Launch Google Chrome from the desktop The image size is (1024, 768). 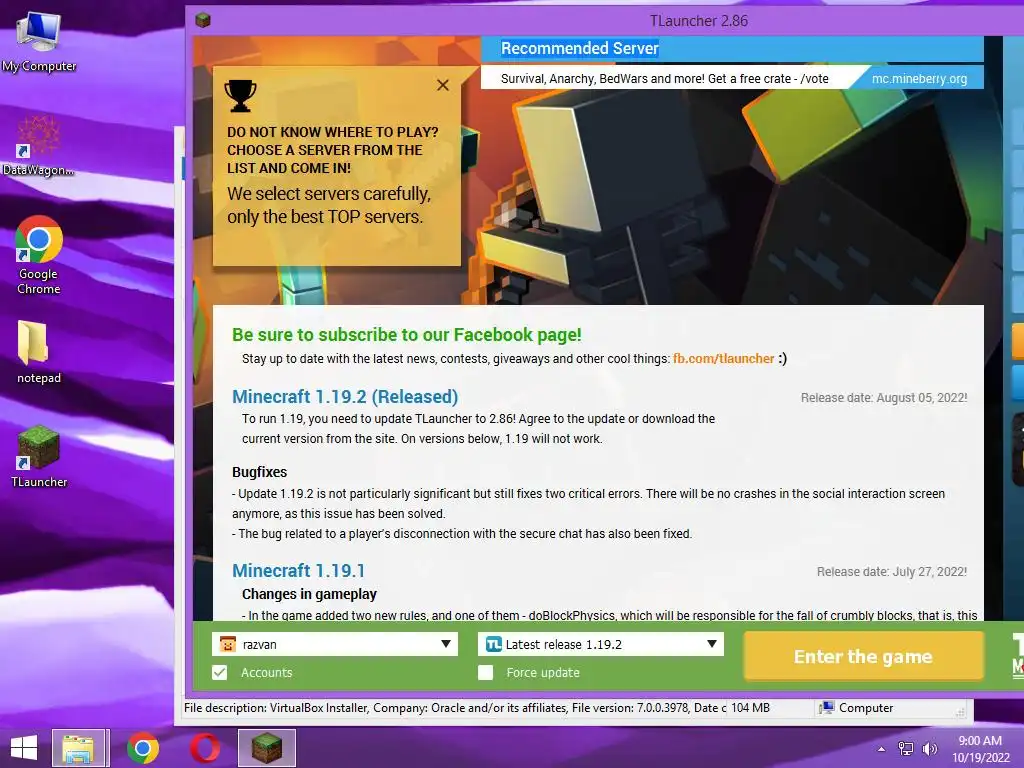pos(39,255)
